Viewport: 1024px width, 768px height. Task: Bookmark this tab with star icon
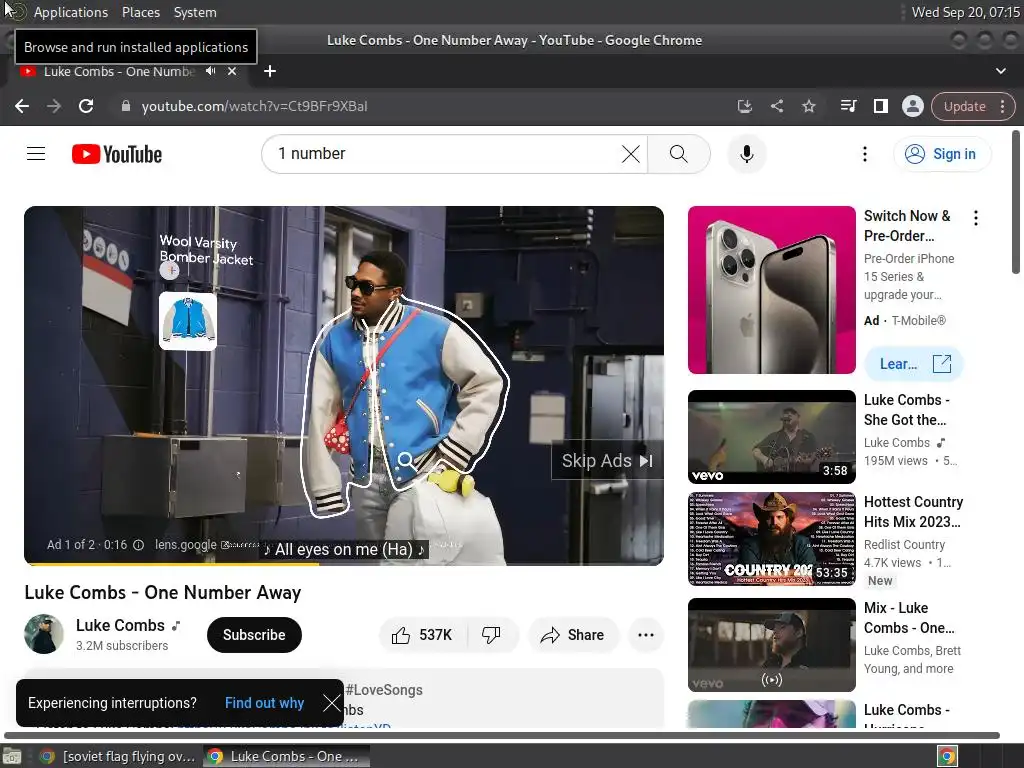pyautogui.click(x=808, y=106)
